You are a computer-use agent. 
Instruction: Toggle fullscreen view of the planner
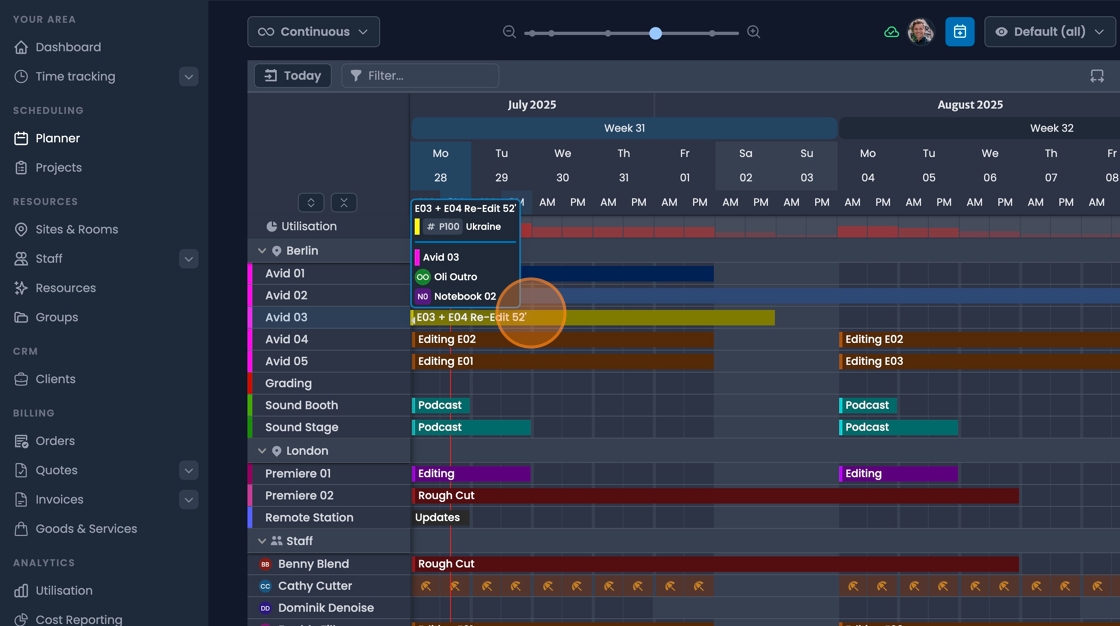tap(1097, 75)
